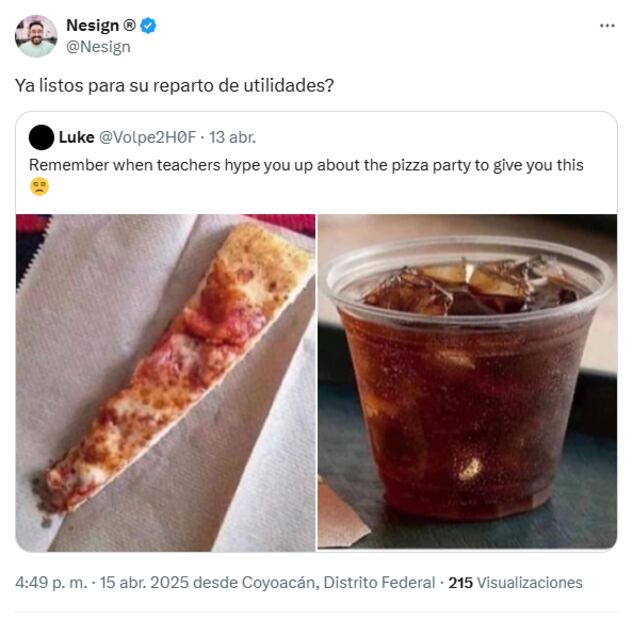
Task: Go to the @Volpe2H0F handle
Action: tap(149, 137)
